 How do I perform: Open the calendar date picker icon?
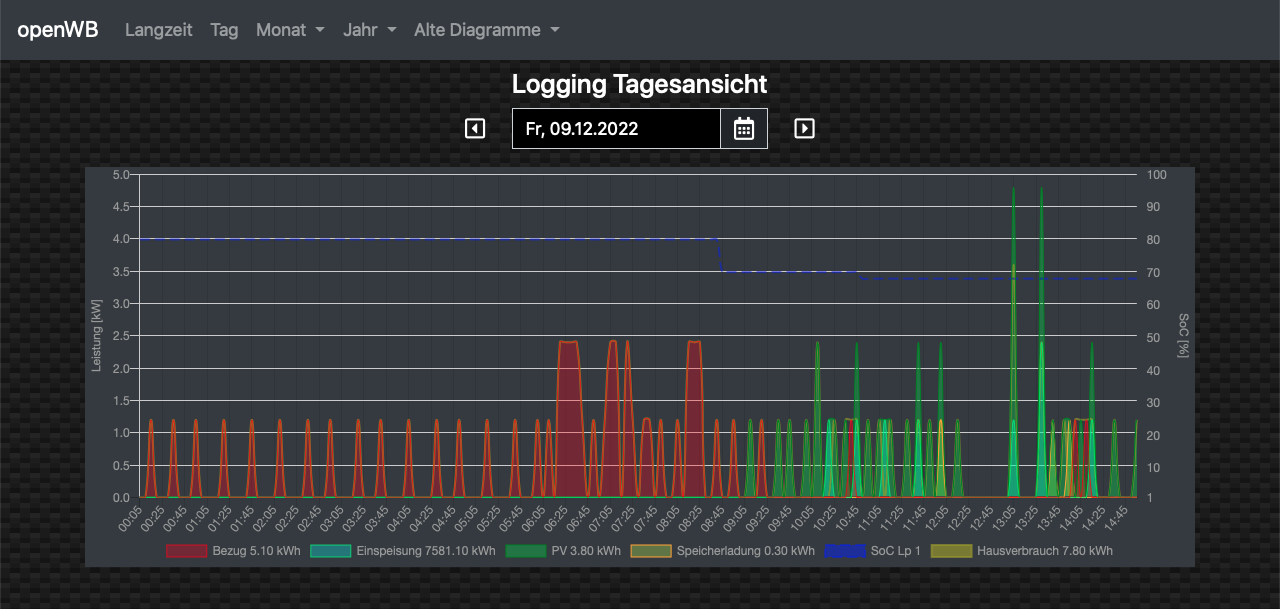pos(743,128)
